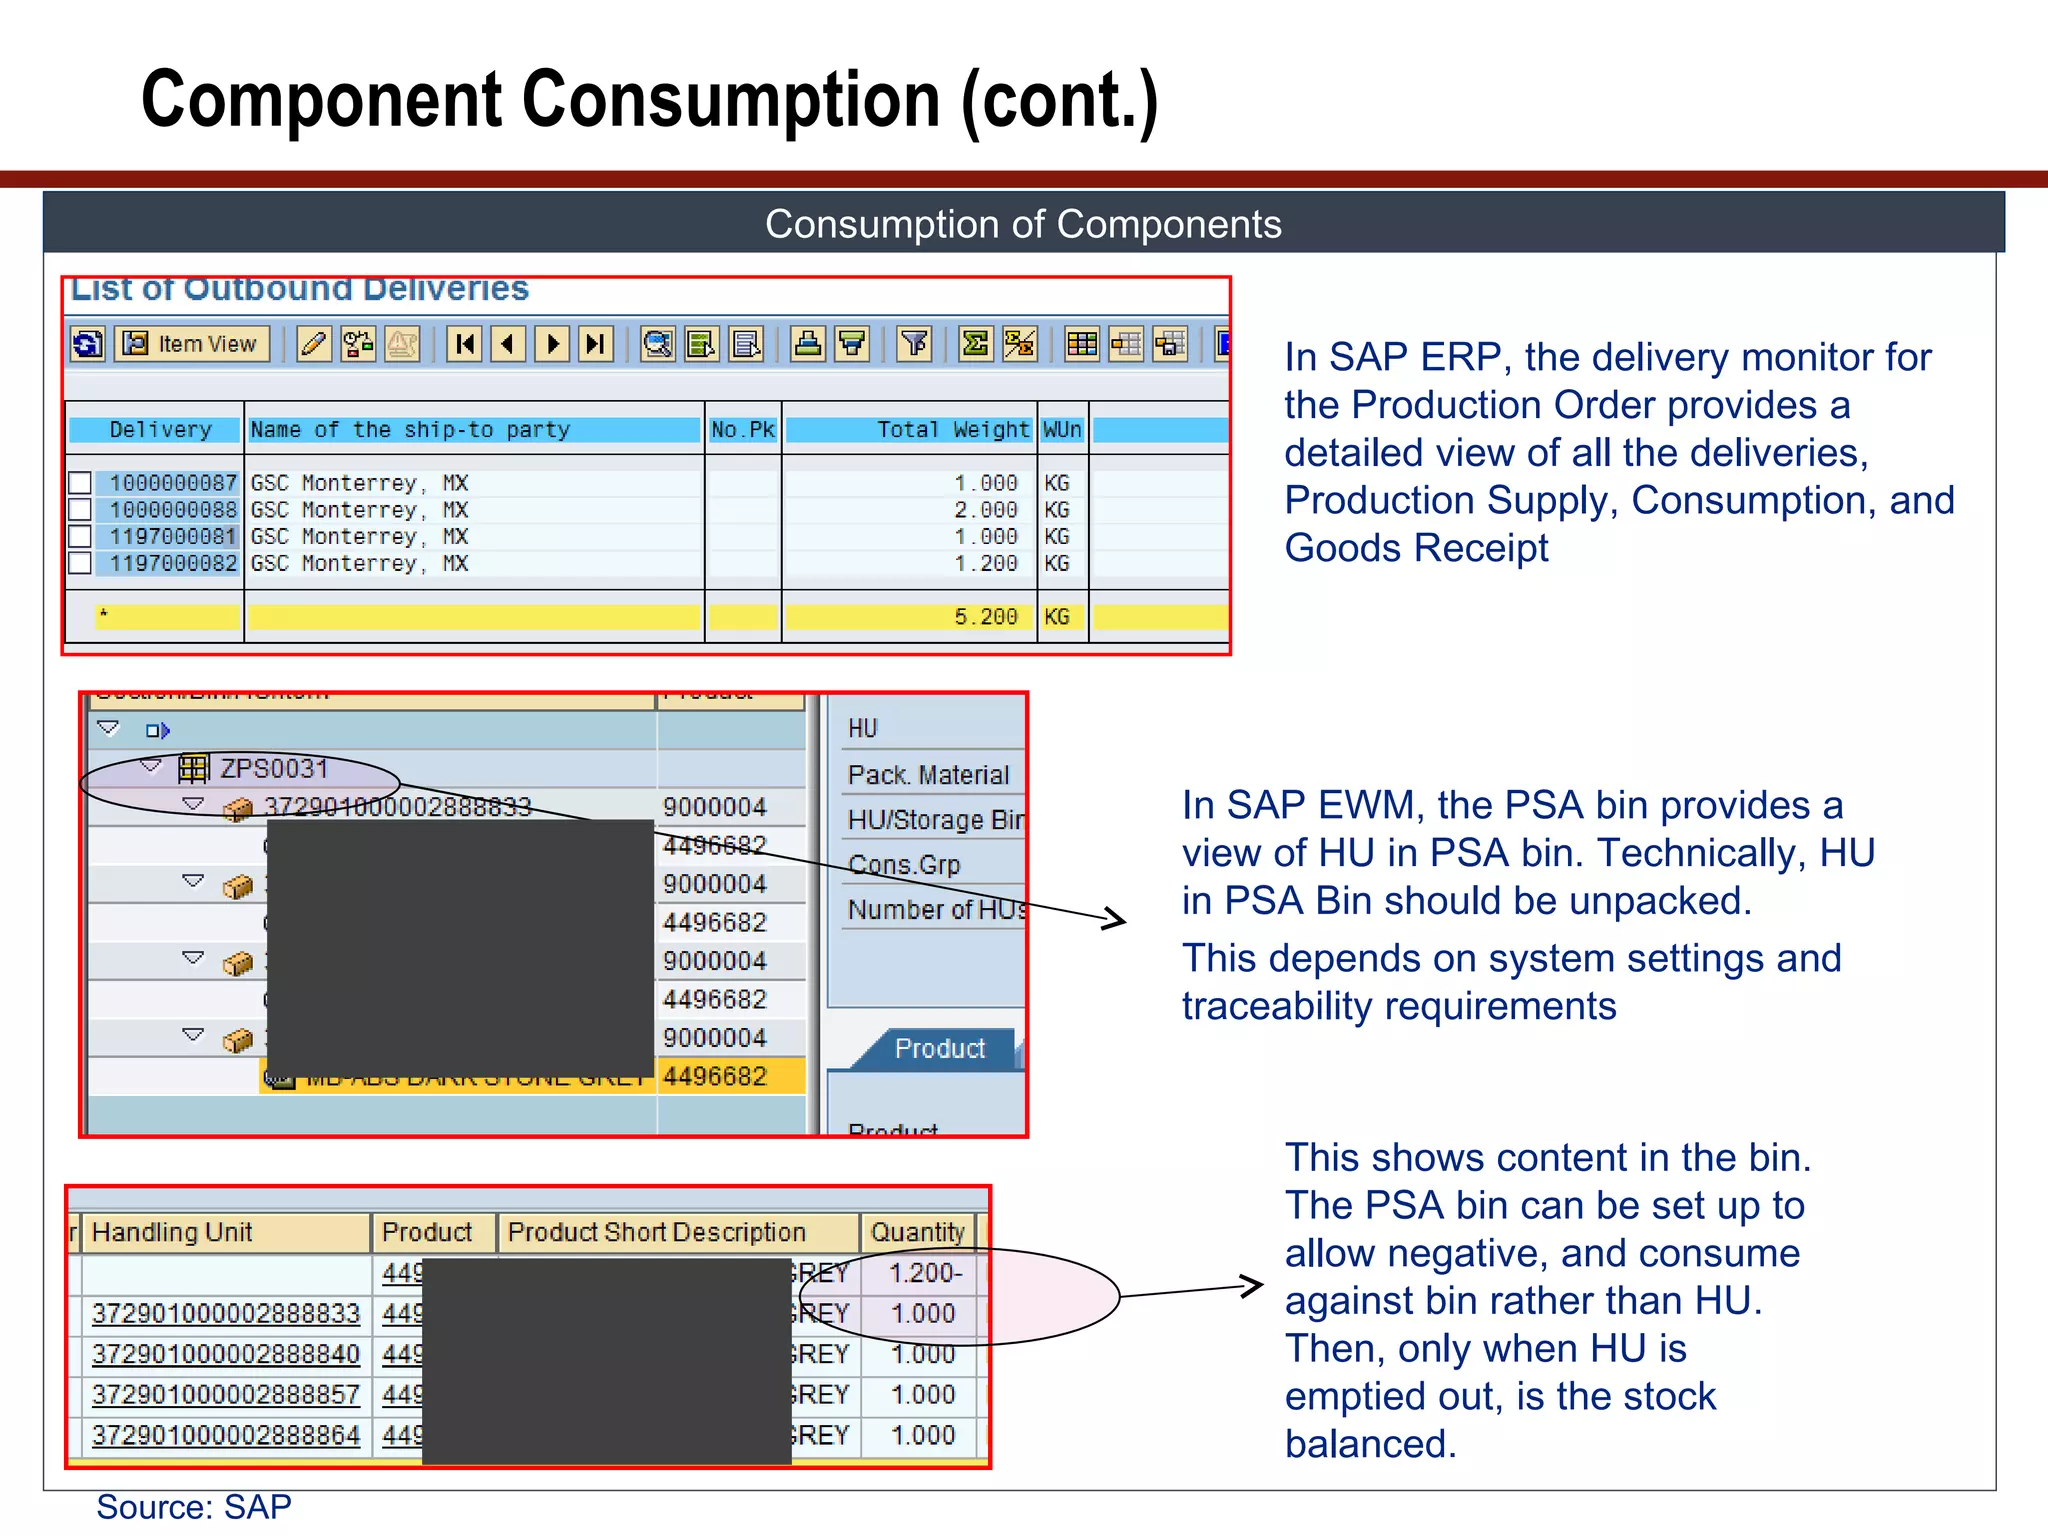Click the package icon of HU 372901000002888833

(238, 809)
